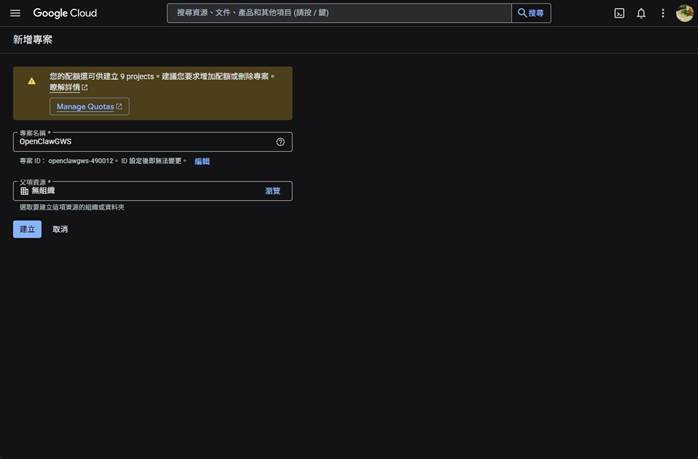Click the external-link icon on Manage Quotas
This screenshot has height=459, width=698.
pyautogui.click(x=119, y=106)
